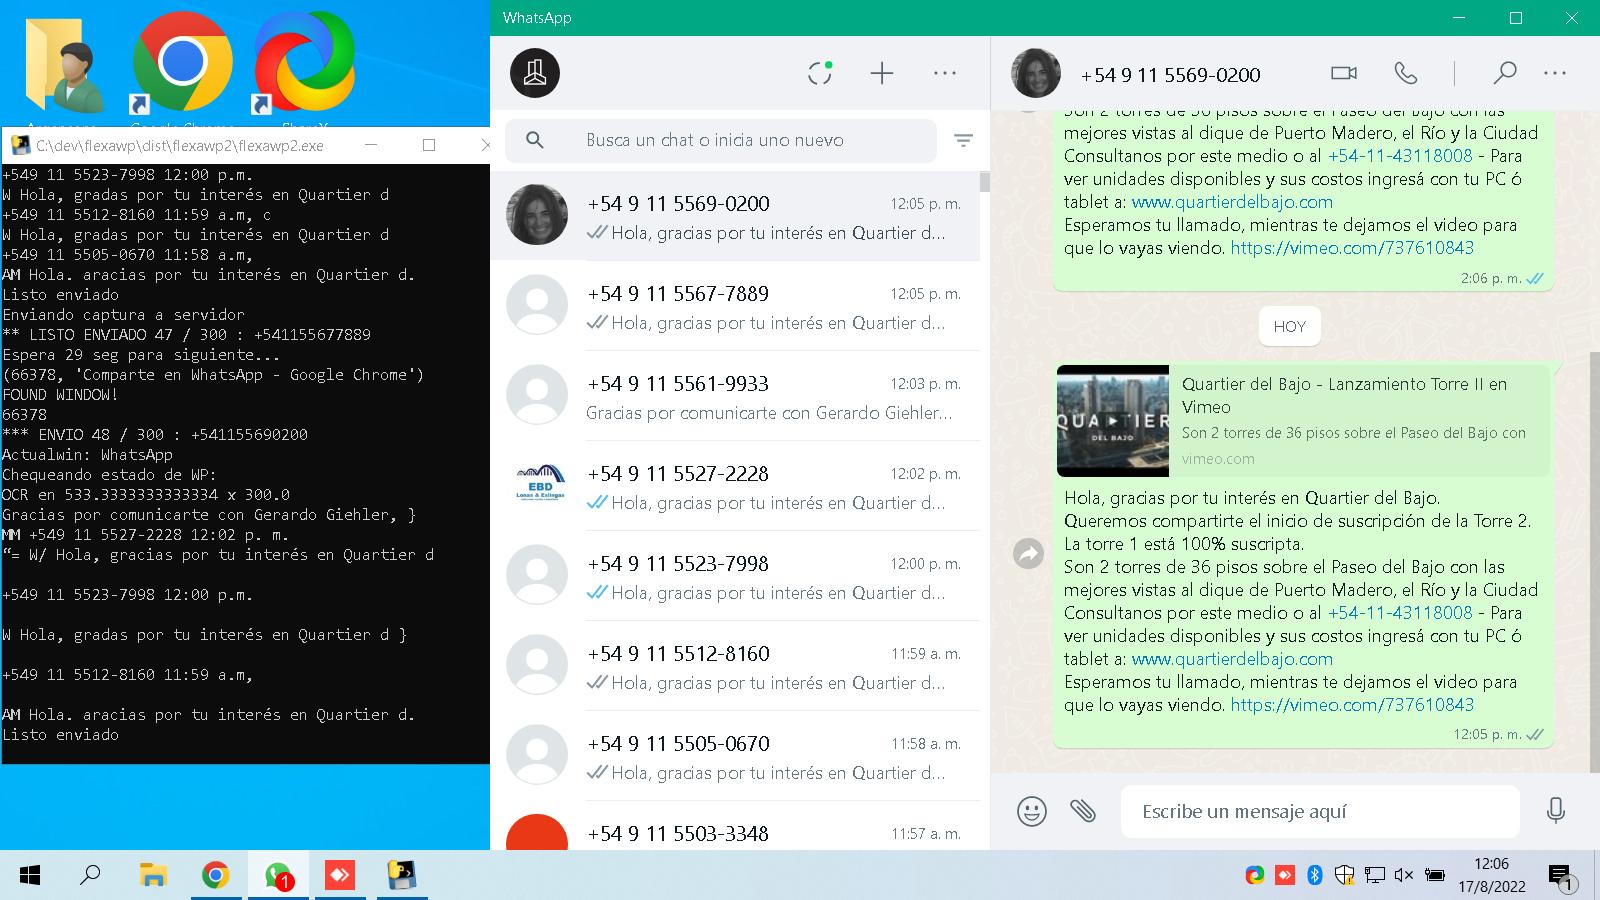The image size is (1600, 900).
Task: Start a video call with the contact
Action: click(x=1344, y=73)
